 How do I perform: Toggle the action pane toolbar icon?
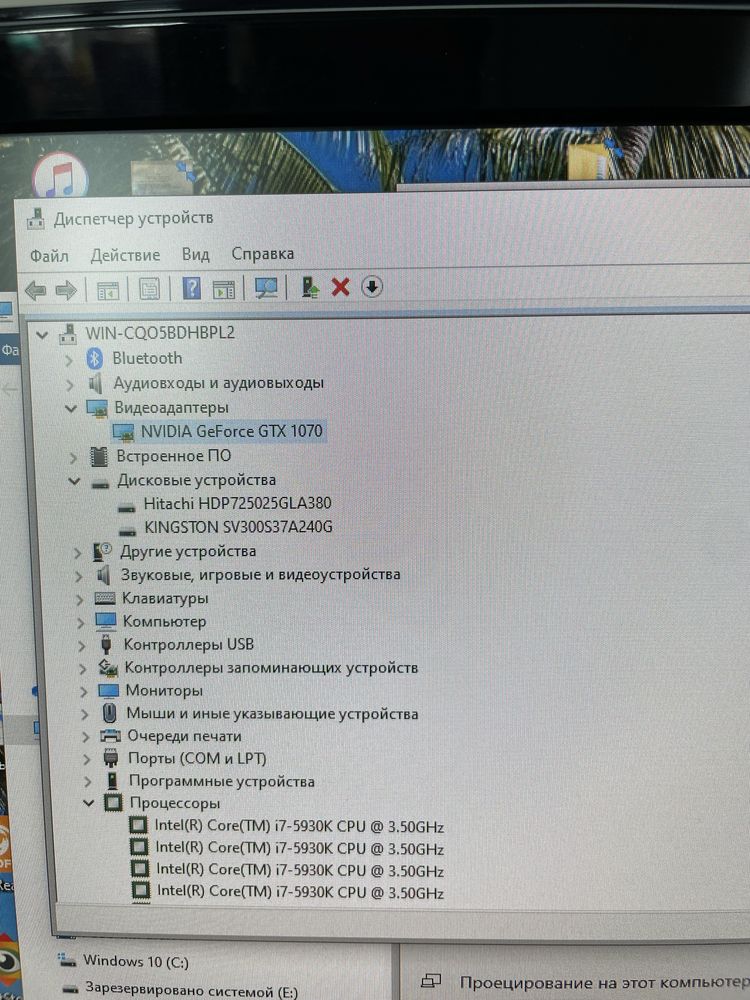[x=224, y=289]
